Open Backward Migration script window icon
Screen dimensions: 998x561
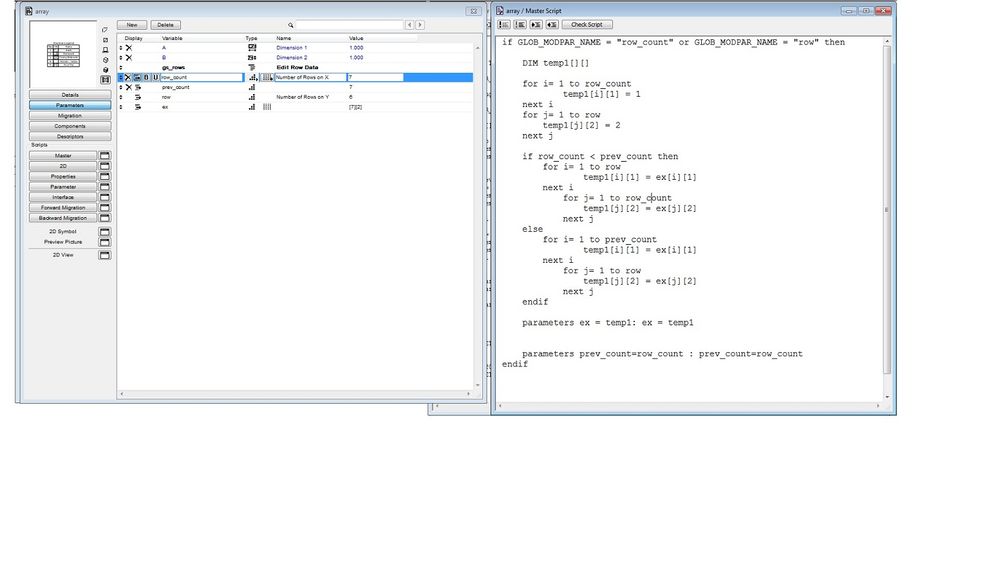105,218
